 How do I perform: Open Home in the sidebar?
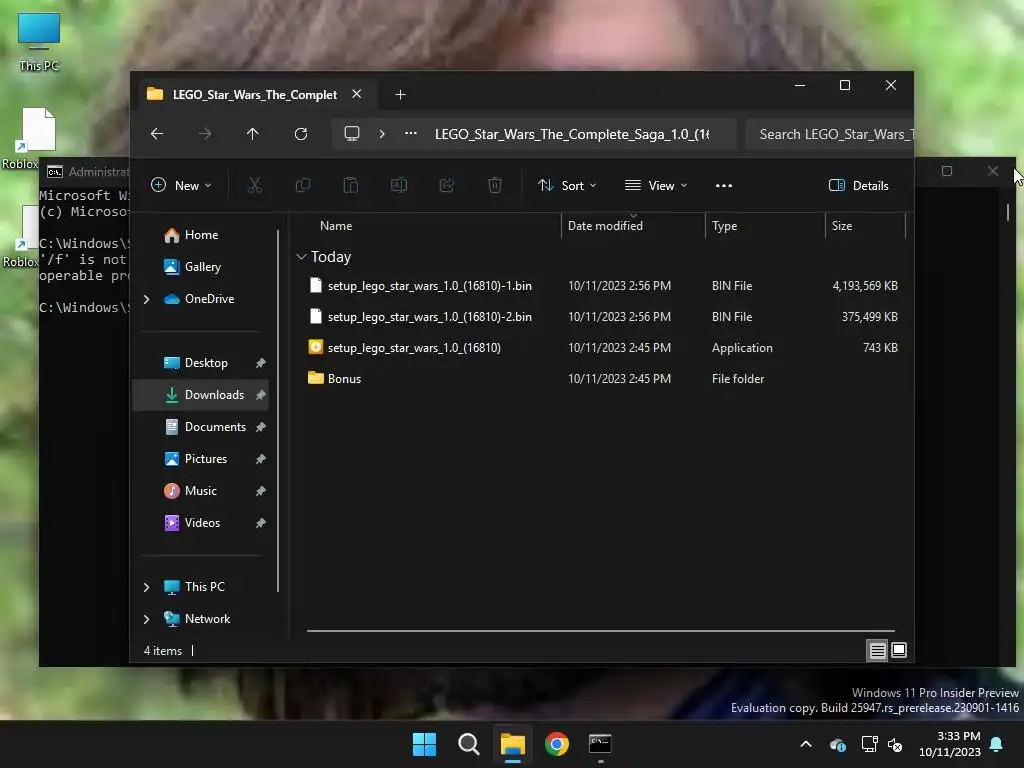tap(201, 235)
